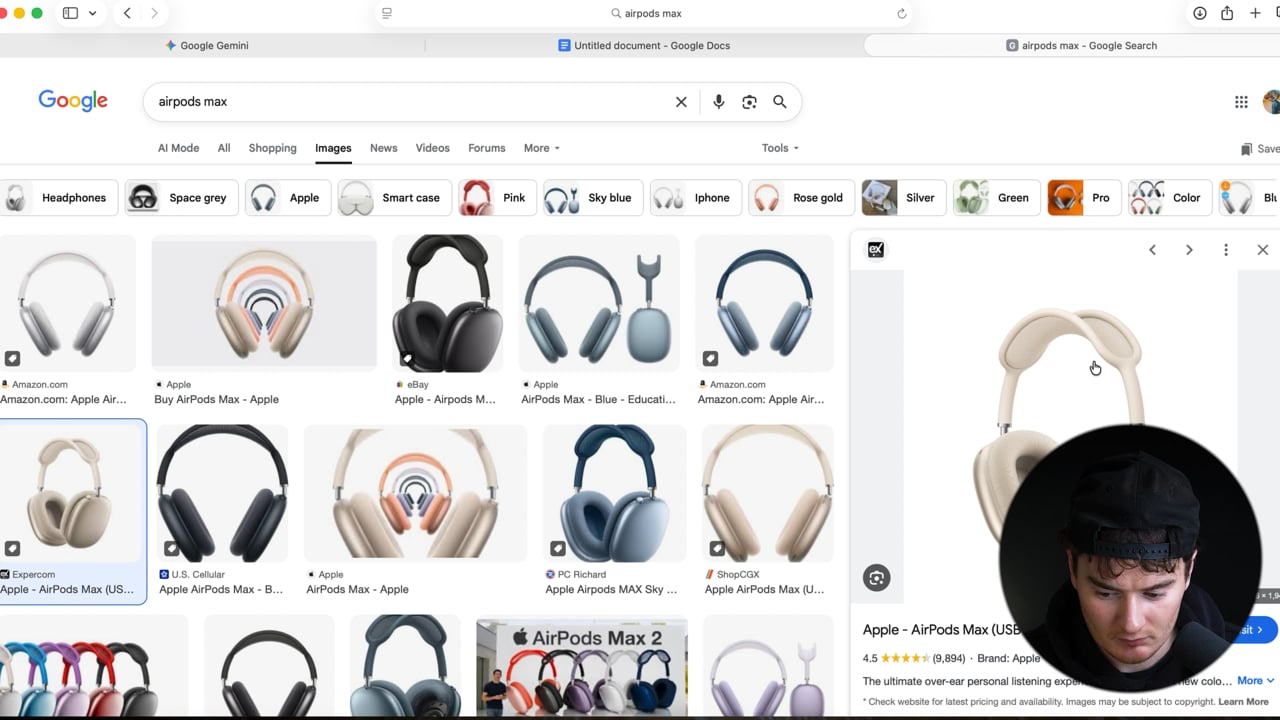The width and height of the screenshot is (1280, 720).
Task: Open AirPods Max 2 video thumbnail
Action: pyautogui.click(x=582, y=668)
